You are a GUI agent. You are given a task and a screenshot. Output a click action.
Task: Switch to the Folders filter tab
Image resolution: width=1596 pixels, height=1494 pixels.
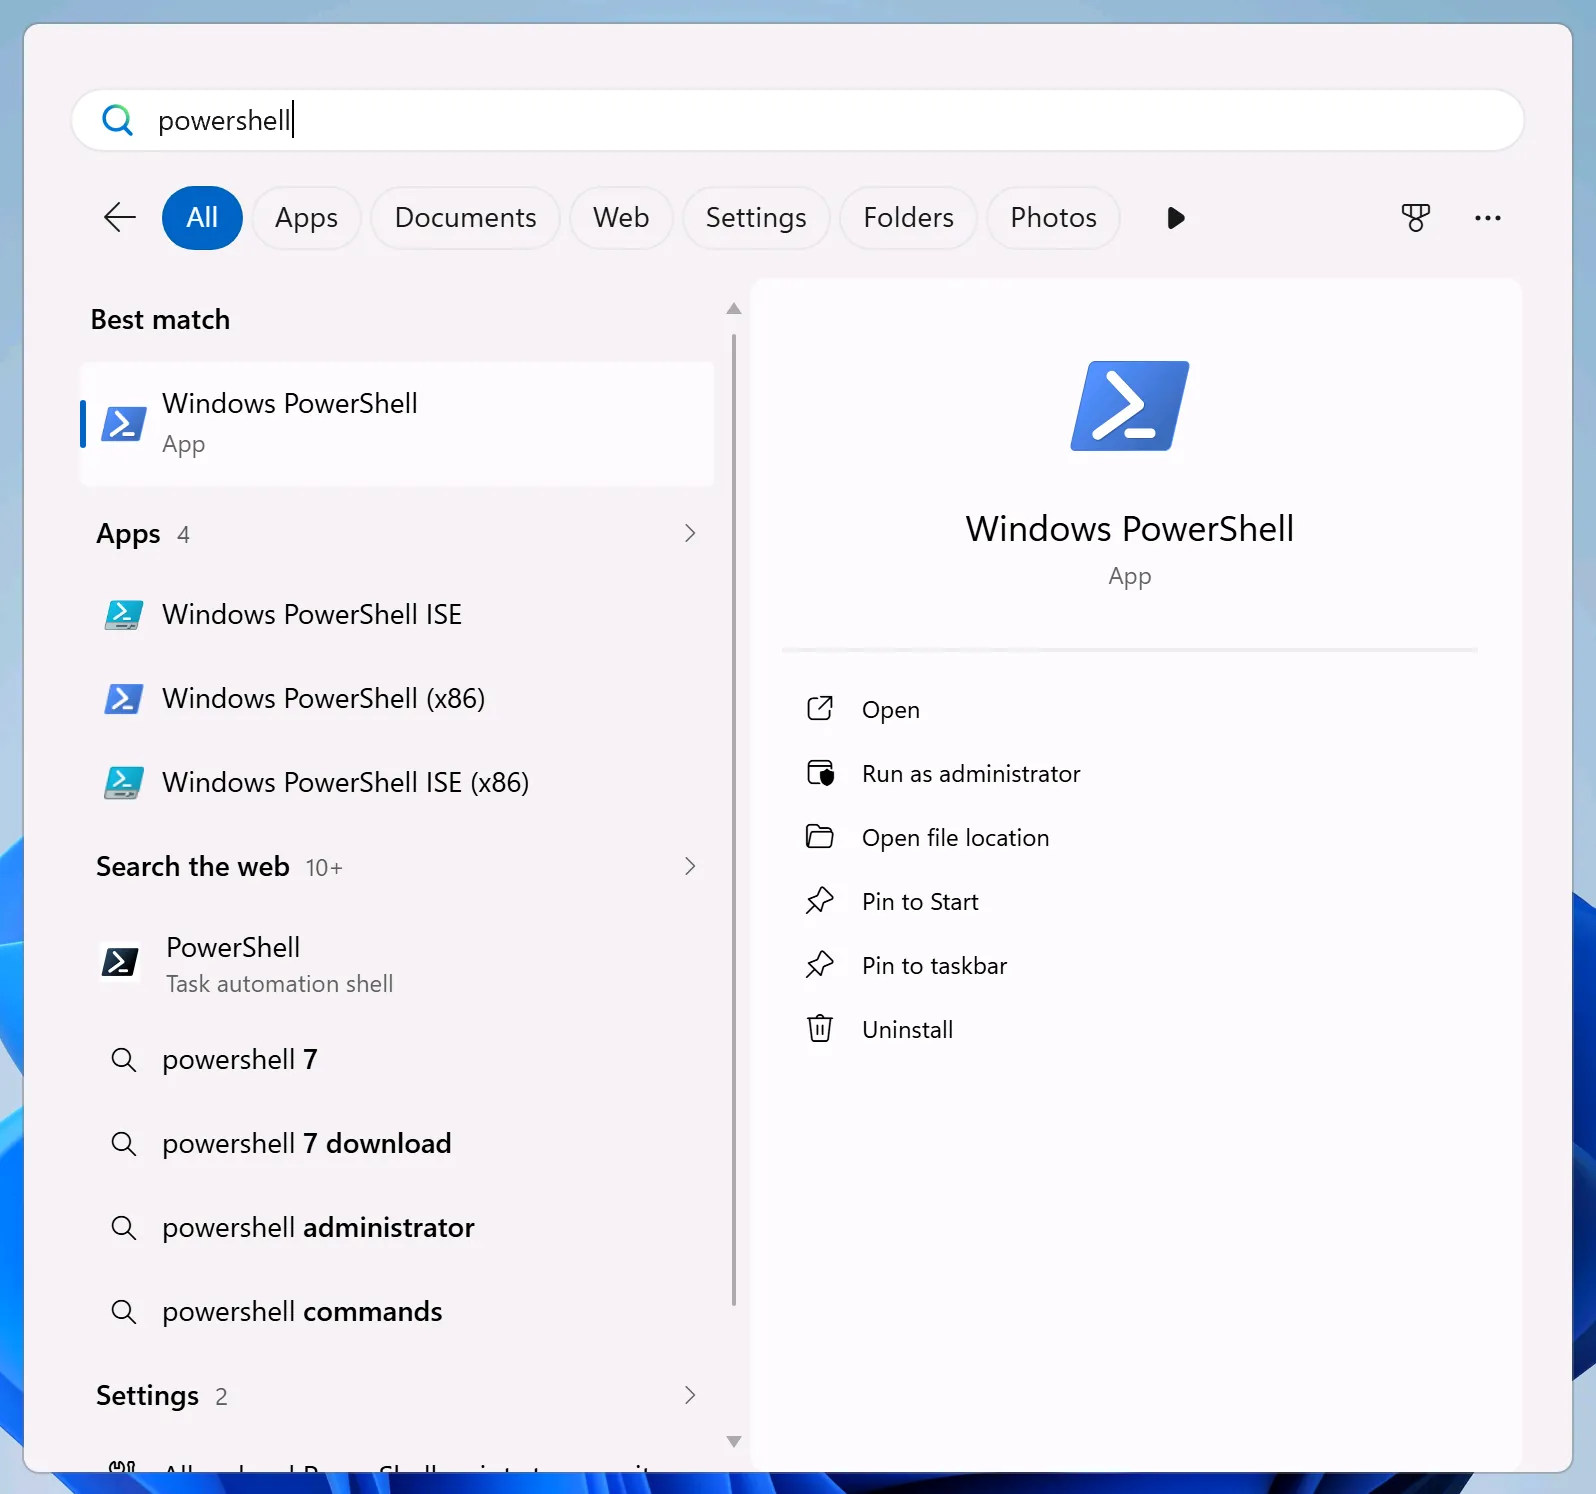[x=908, y=218]
